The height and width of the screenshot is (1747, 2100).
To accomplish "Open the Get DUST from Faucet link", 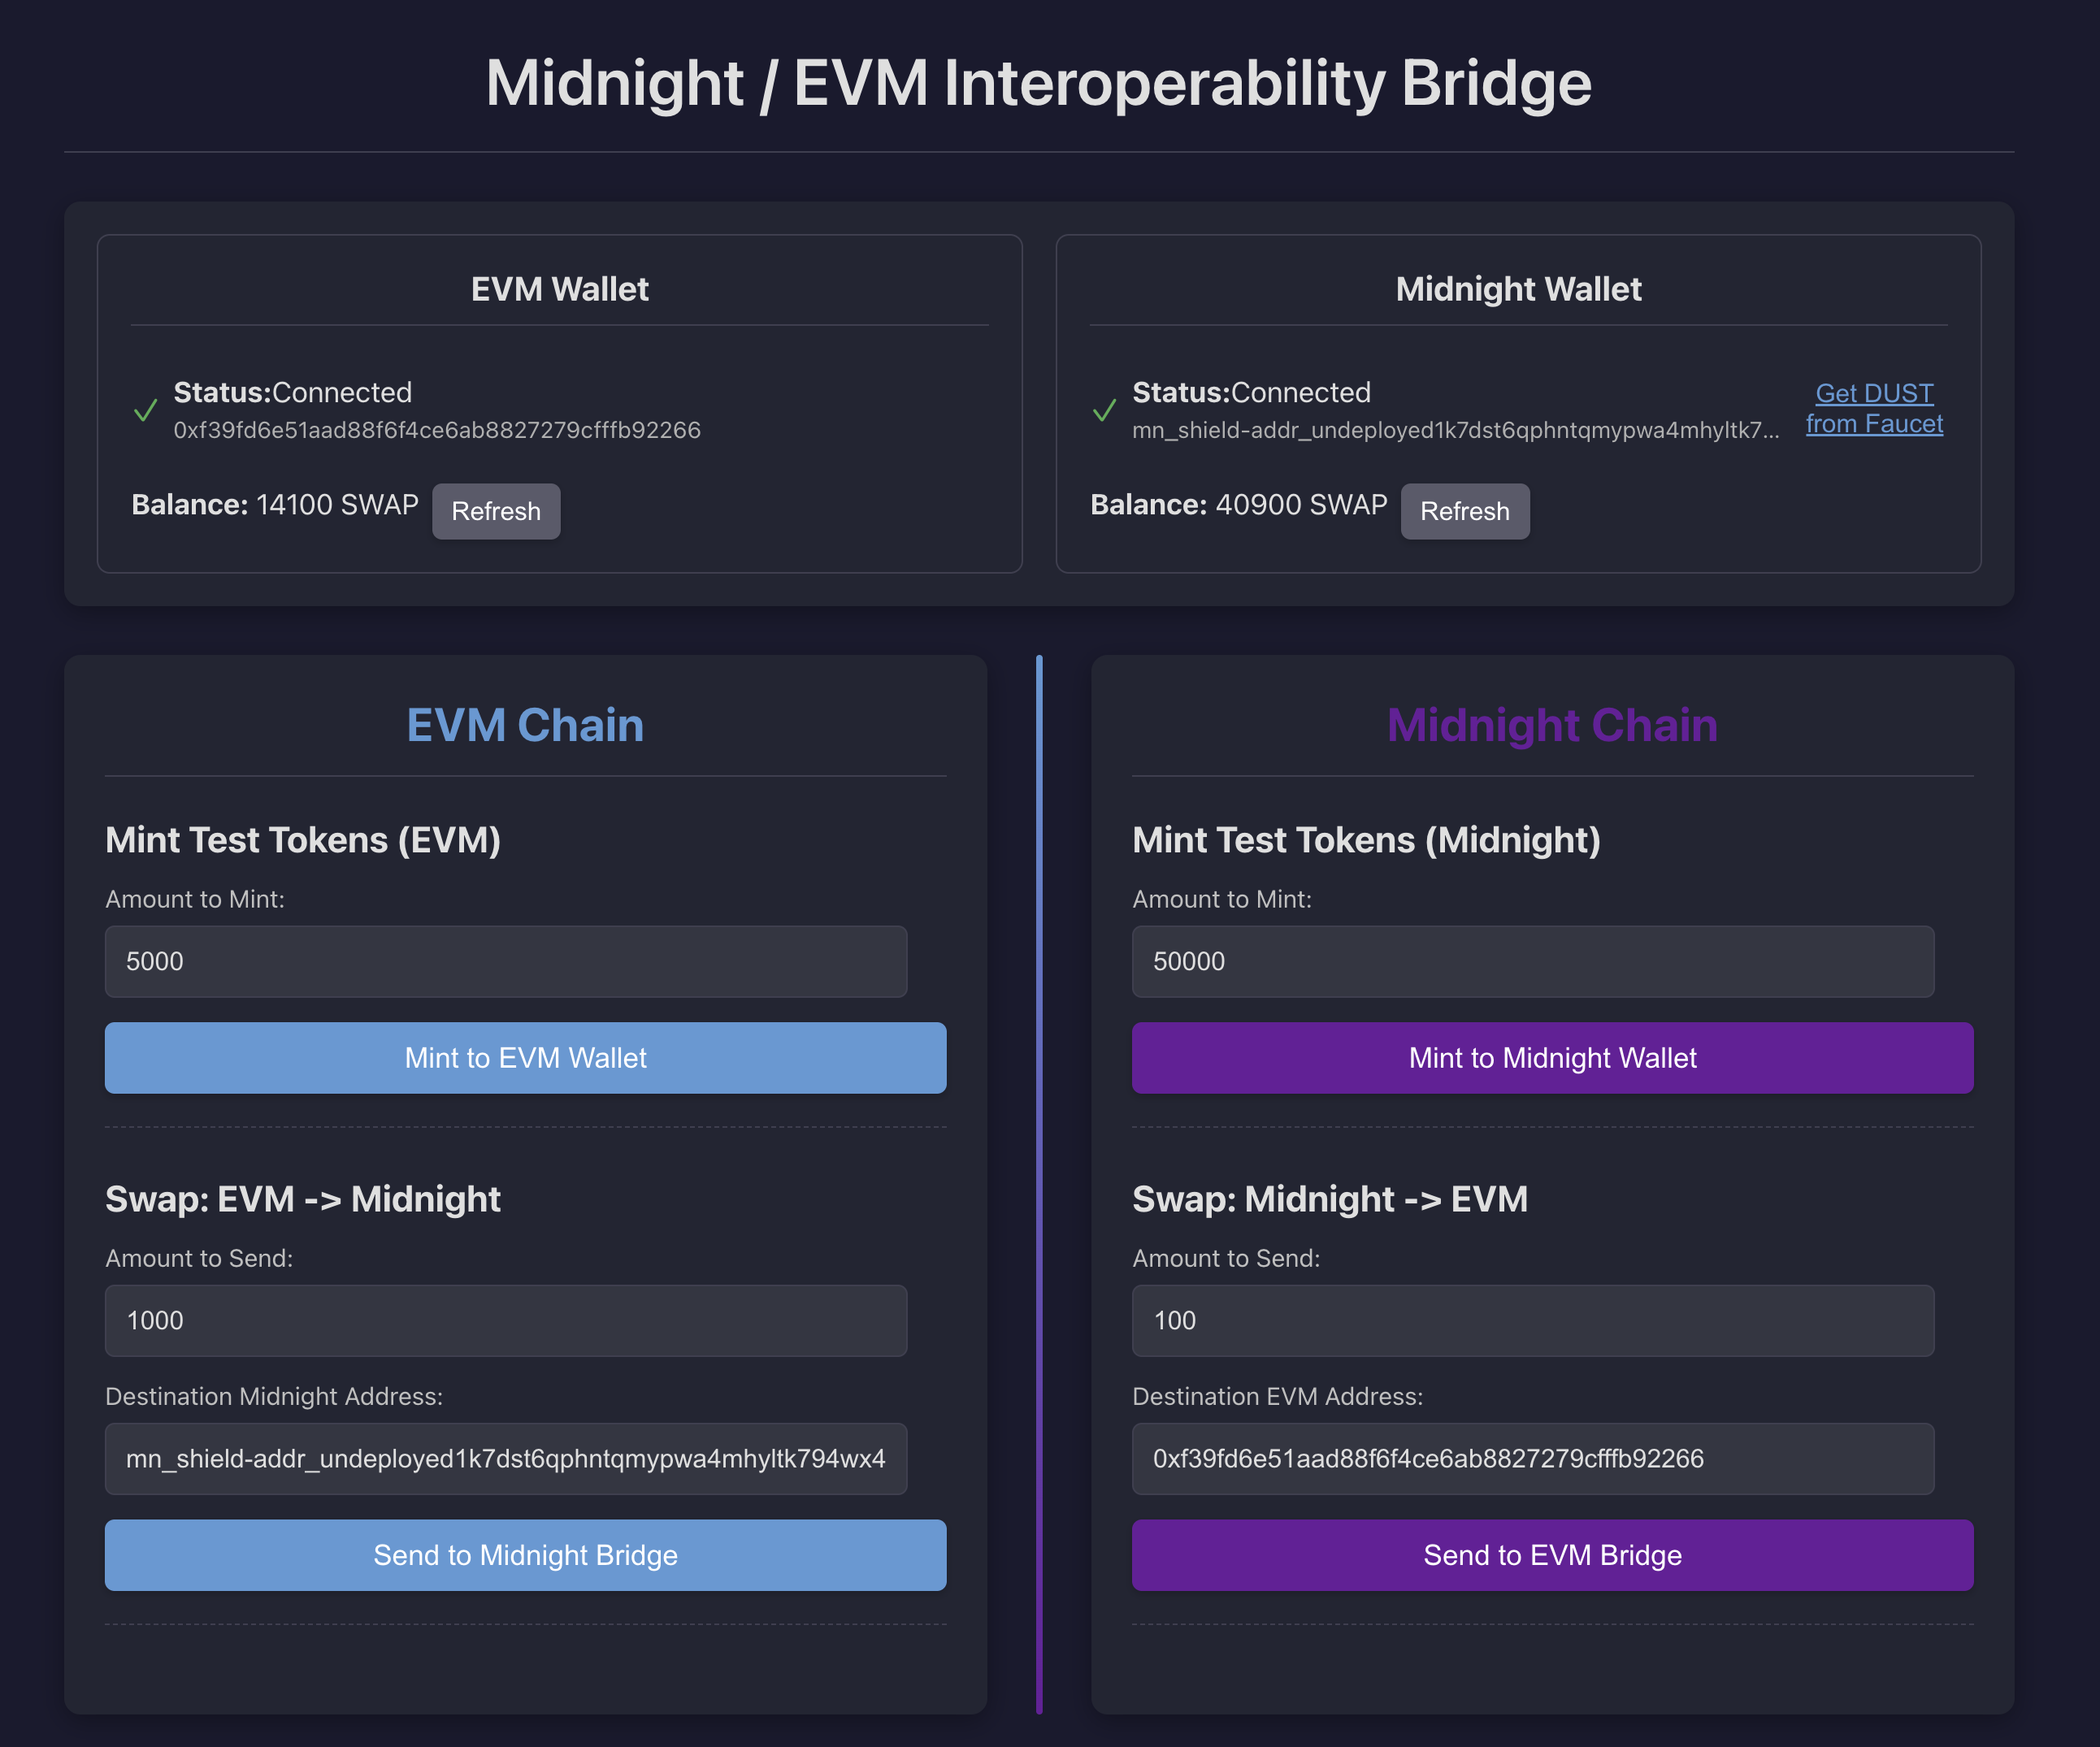I will point(1874,408).
